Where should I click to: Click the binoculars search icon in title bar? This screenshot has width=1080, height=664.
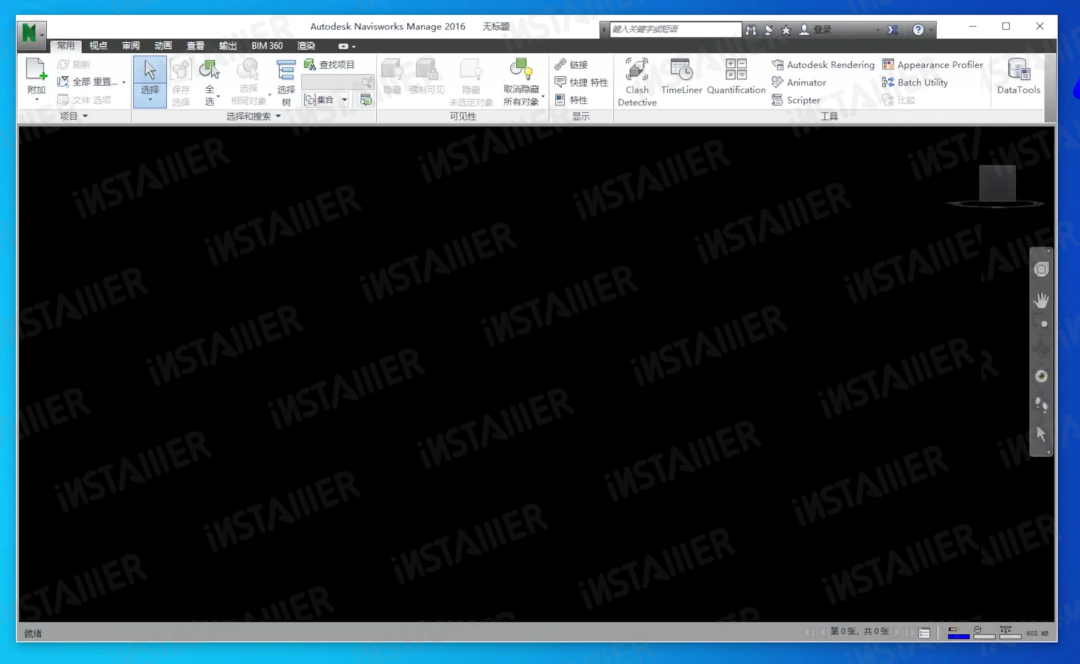tap(751, 30)
